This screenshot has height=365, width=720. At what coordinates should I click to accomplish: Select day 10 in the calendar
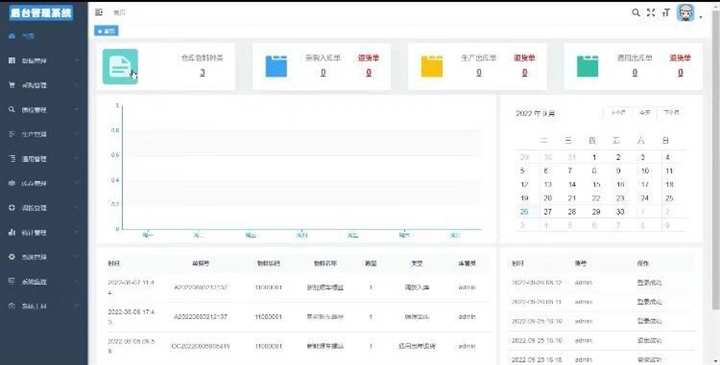[645, 171]
